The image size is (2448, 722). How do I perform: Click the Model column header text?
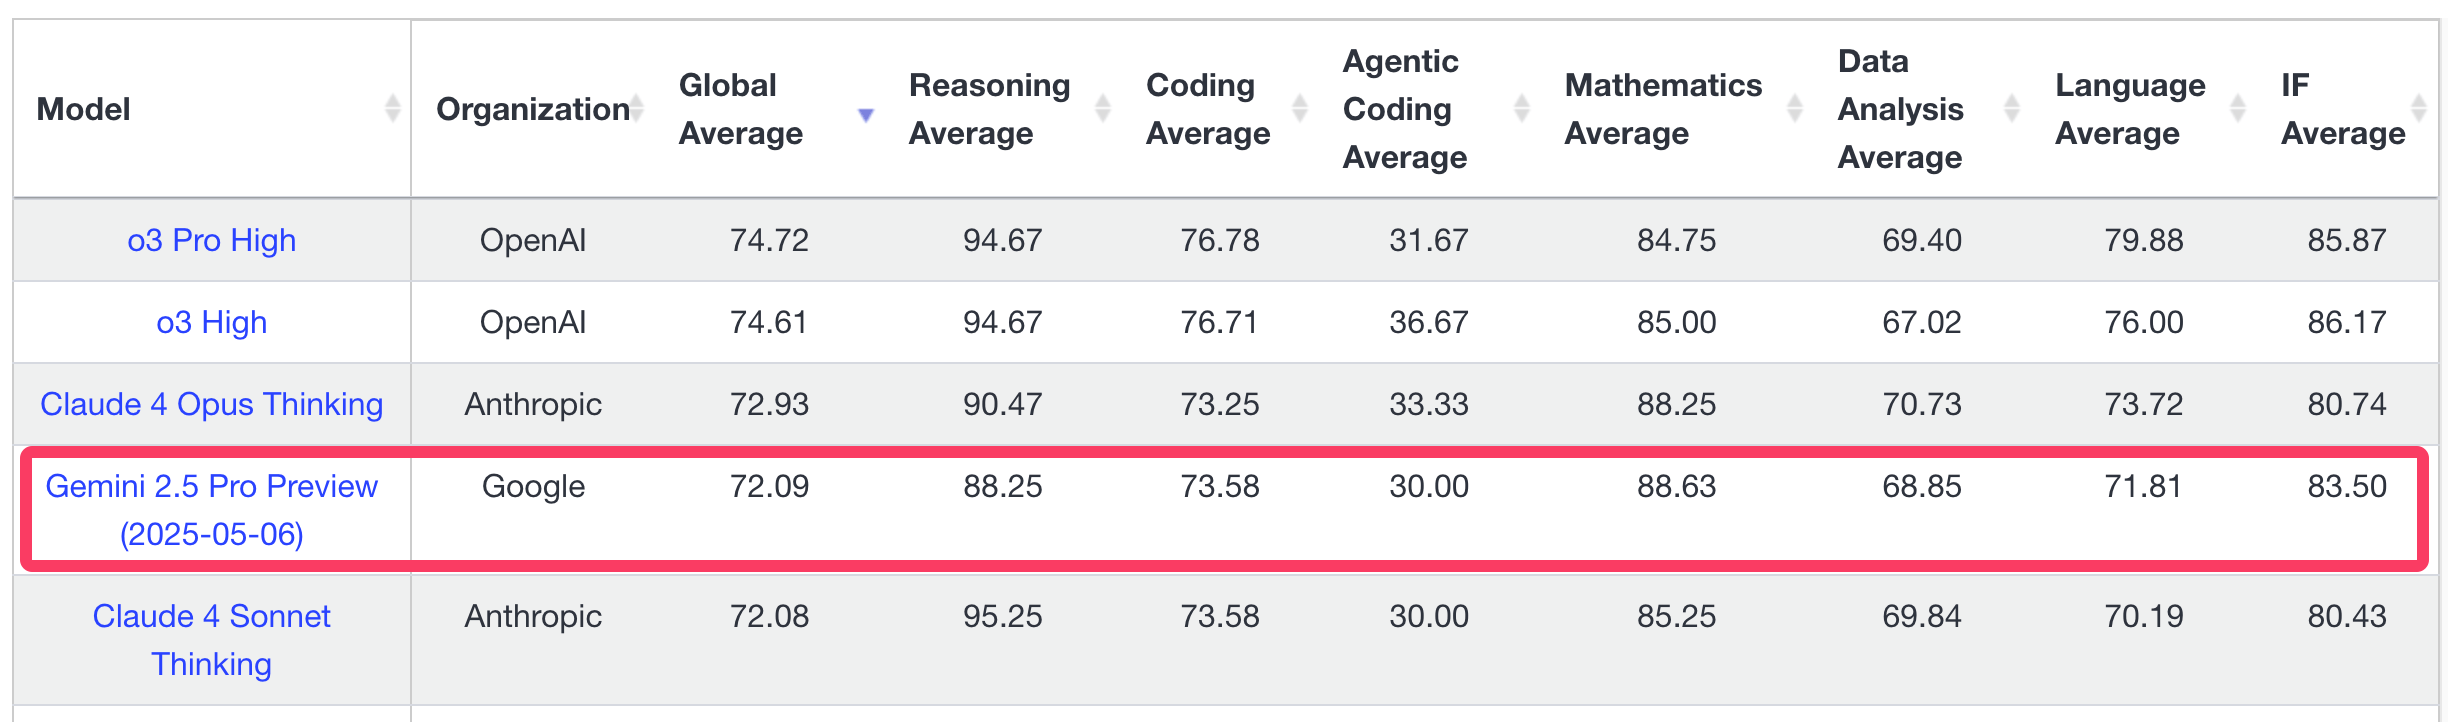click(84, 109)
